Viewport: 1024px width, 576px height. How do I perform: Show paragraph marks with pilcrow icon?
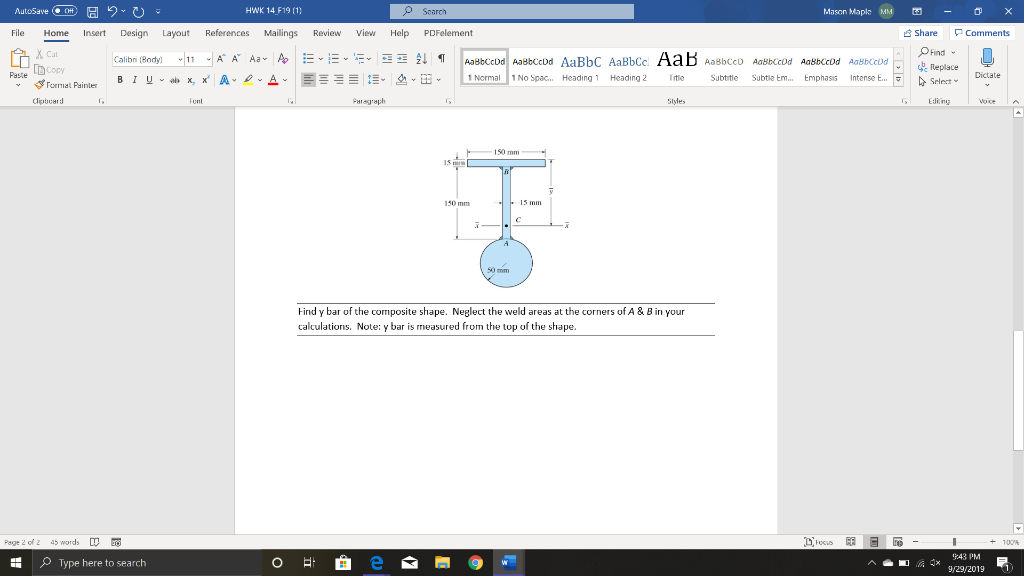[441, 59]
